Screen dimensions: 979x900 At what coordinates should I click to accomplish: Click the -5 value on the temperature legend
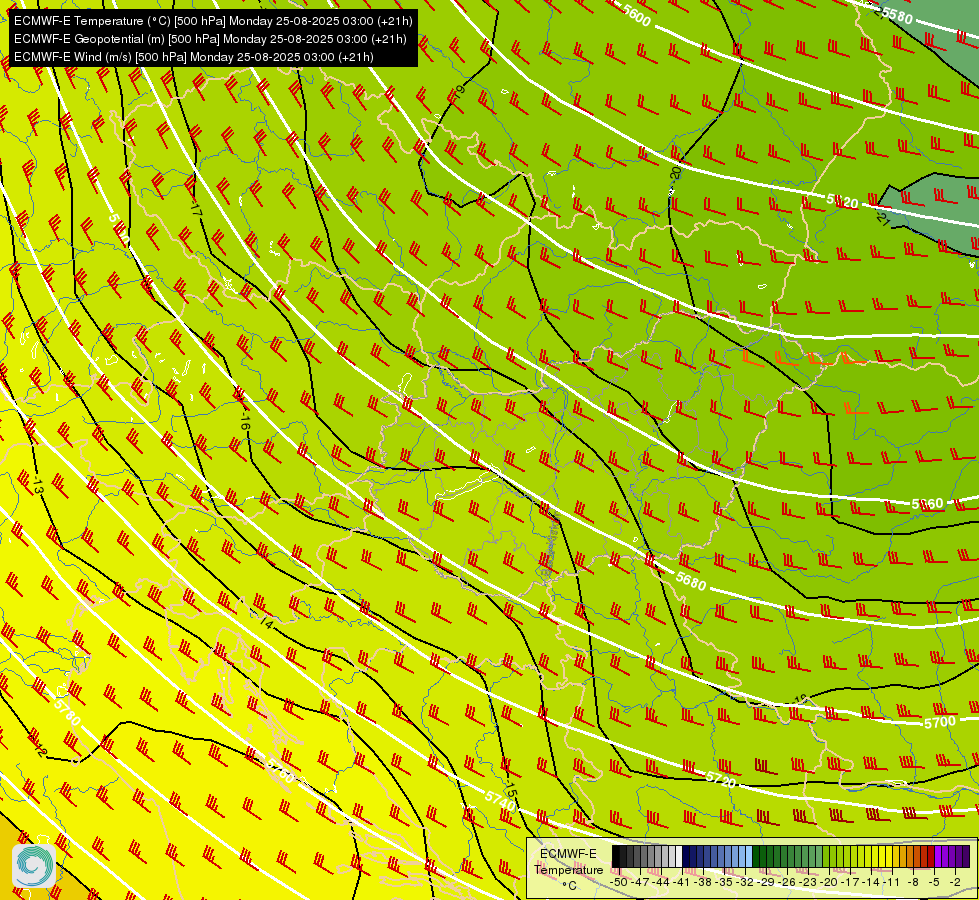933,882
